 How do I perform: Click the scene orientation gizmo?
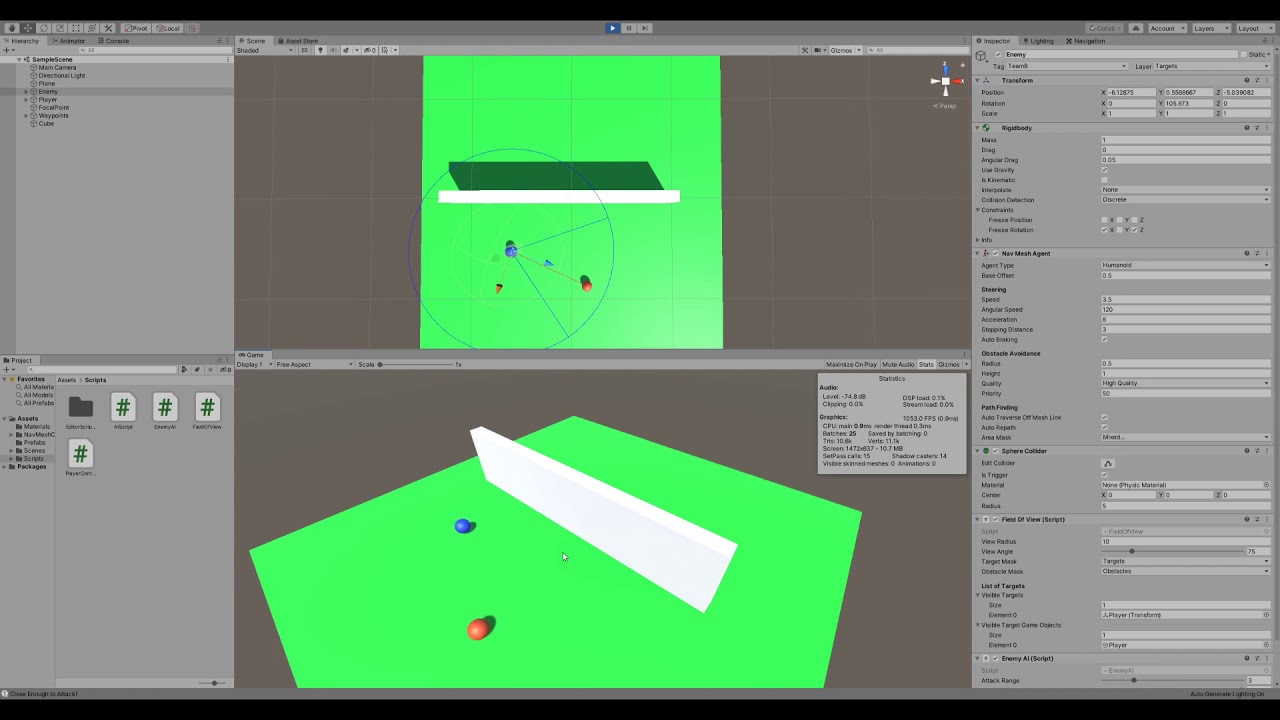coord(945,82)
